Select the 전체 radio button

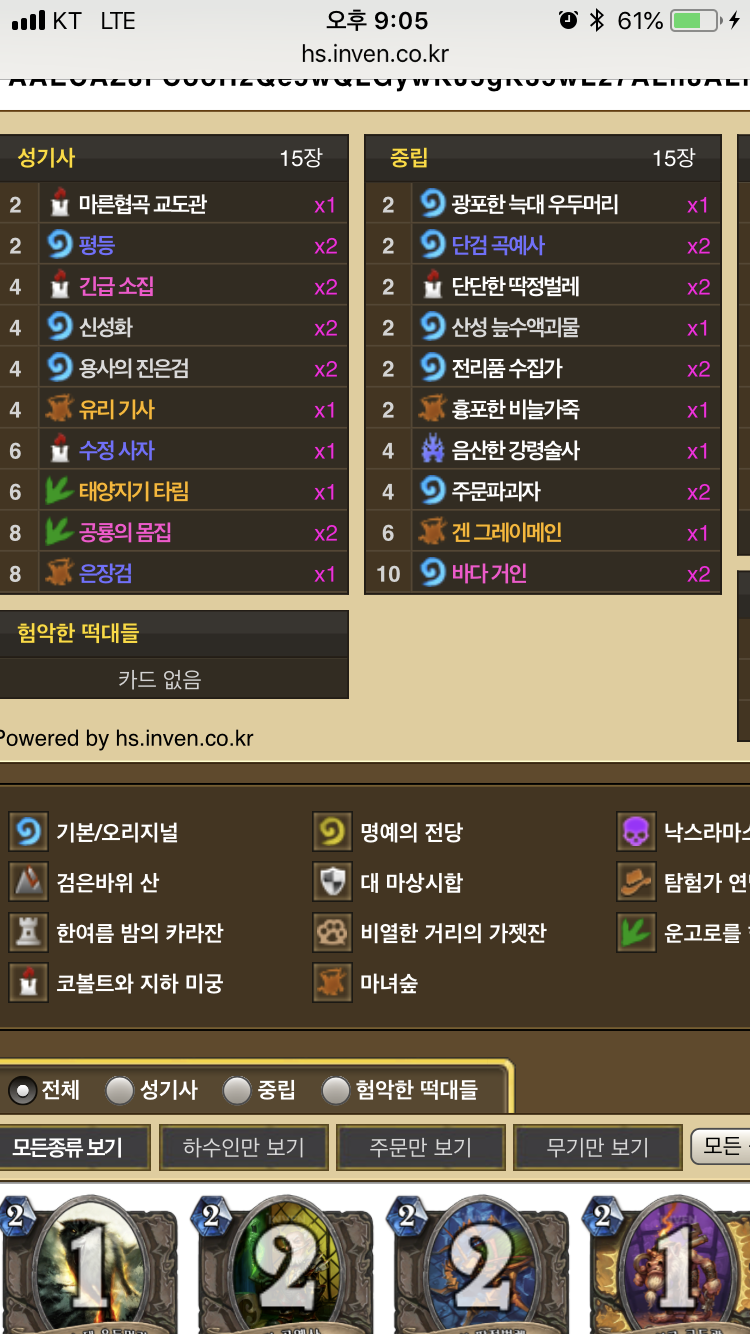point(22,1091)
